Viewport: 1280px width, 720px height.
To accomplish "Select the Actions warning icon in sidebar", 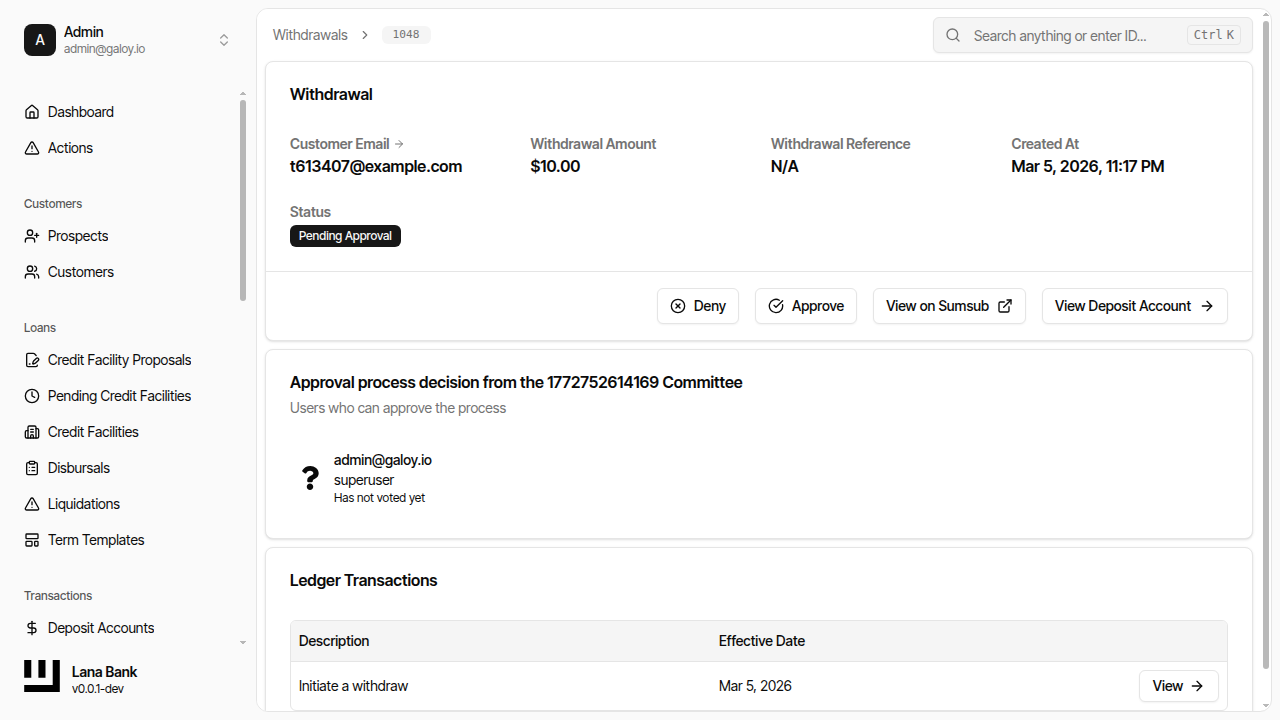I will (31, 147).
